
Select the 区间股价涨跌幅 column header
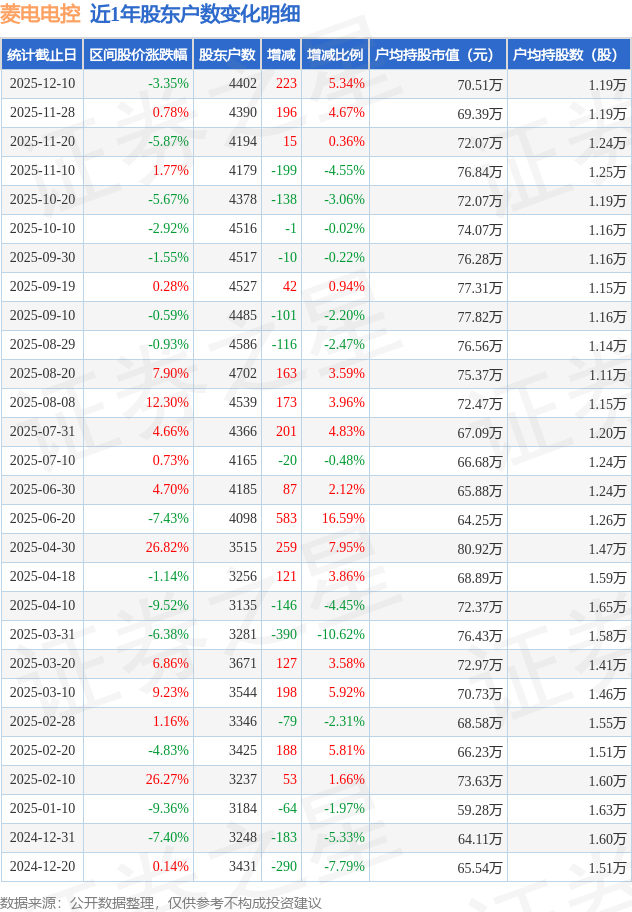(138, 55)
